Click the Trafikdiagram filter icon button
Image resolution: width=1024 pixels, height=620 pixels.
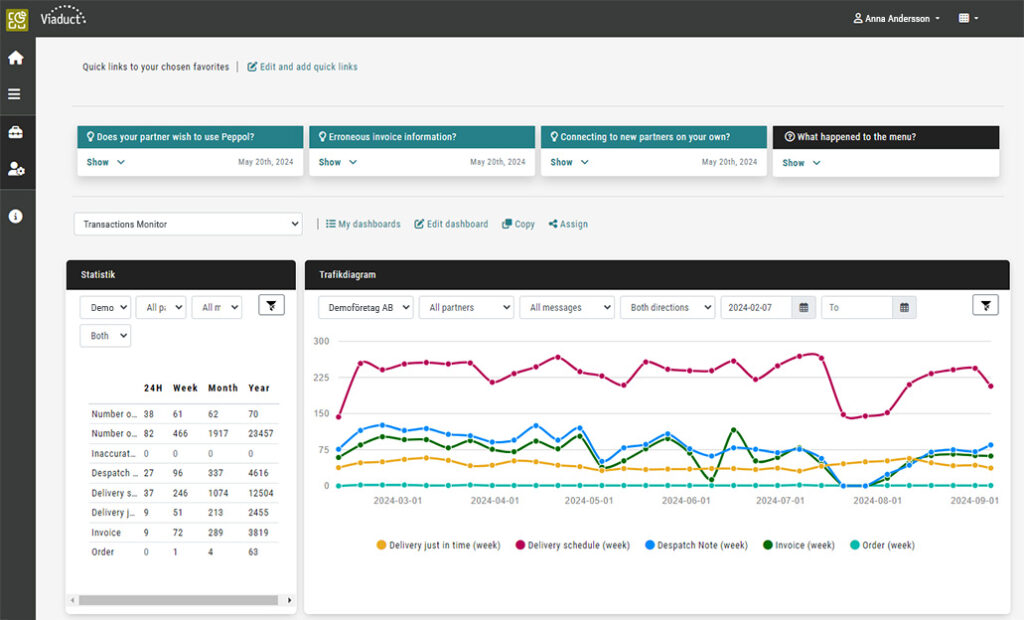click(985, 306)
